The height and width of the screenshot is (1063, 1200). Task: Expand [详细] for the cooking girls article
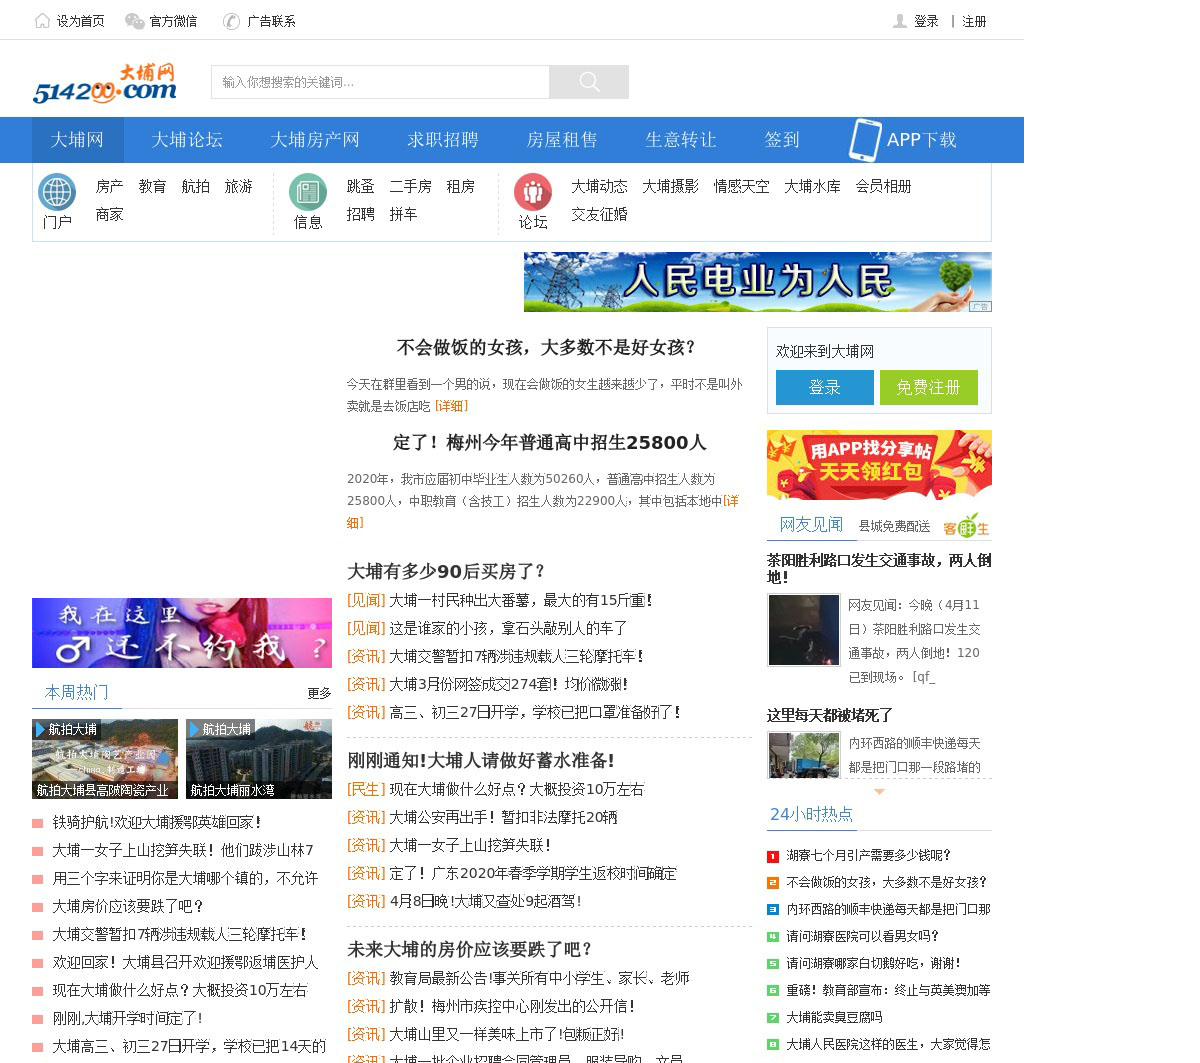click(451, 406)
